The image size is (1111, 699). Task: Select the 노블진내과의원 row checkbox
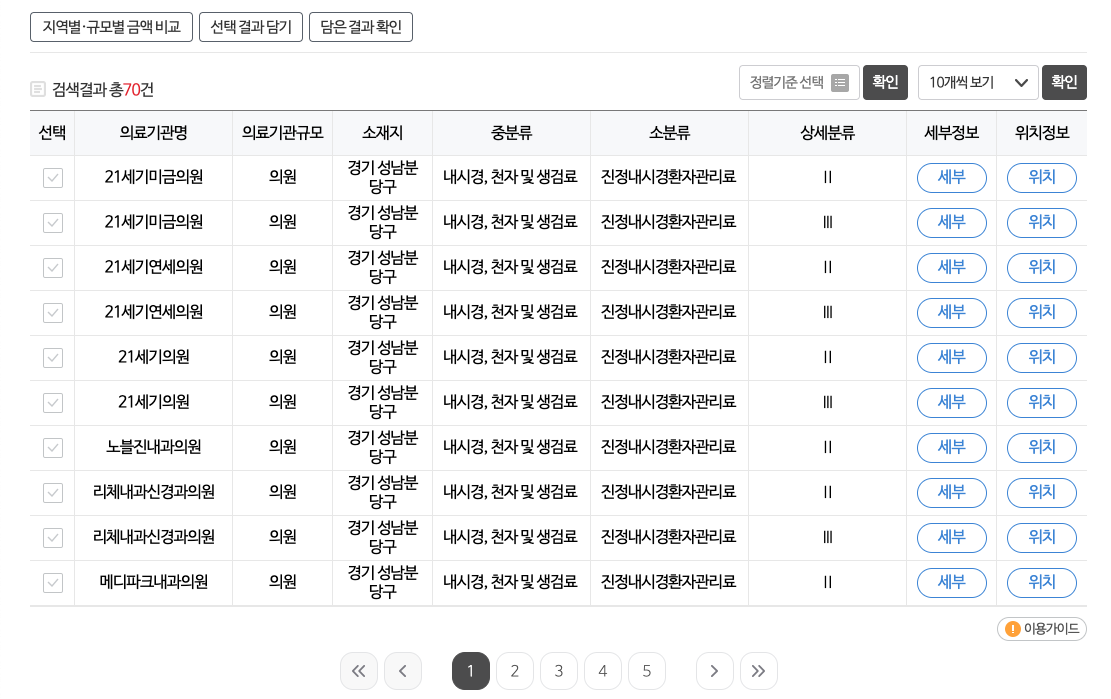(52, 447)
